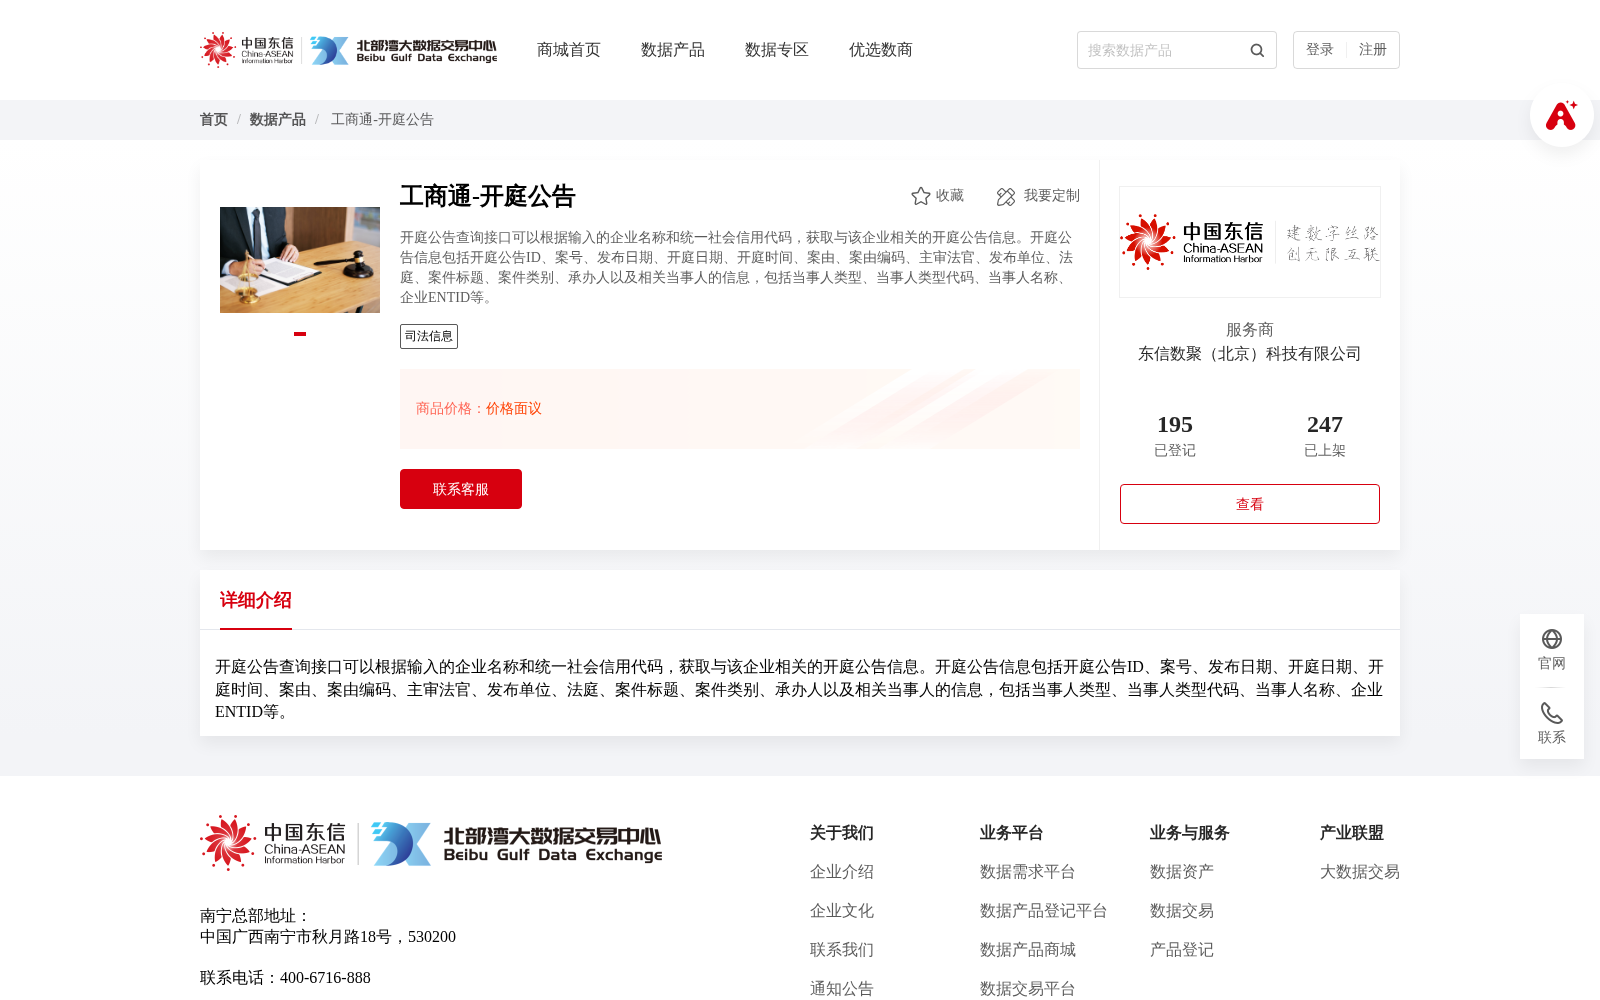Open the 数据产品 nav item
This screenshot has height=1000, width=1600.
pos(673,50)
